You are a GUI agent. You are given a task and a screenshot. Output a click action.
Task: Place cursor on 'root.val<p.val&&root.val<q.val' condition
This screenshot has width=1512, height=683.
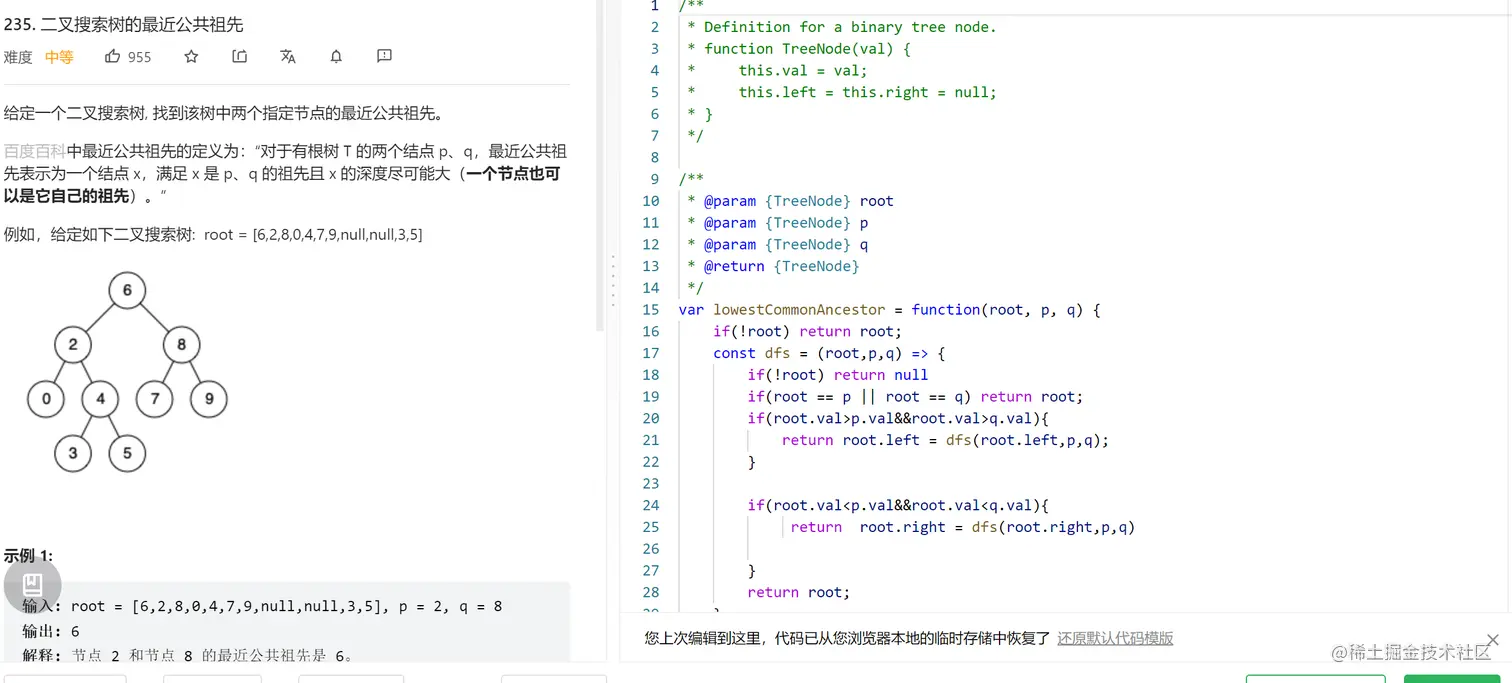(x=898, y=505)
